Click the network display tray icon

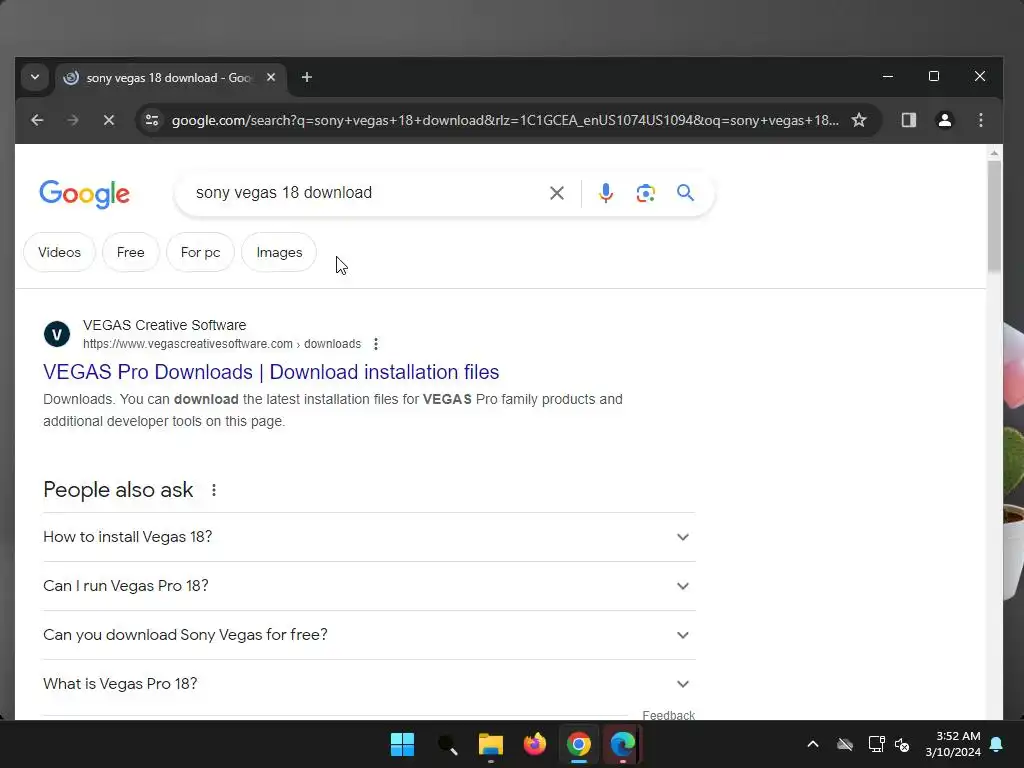click(876, 744)
